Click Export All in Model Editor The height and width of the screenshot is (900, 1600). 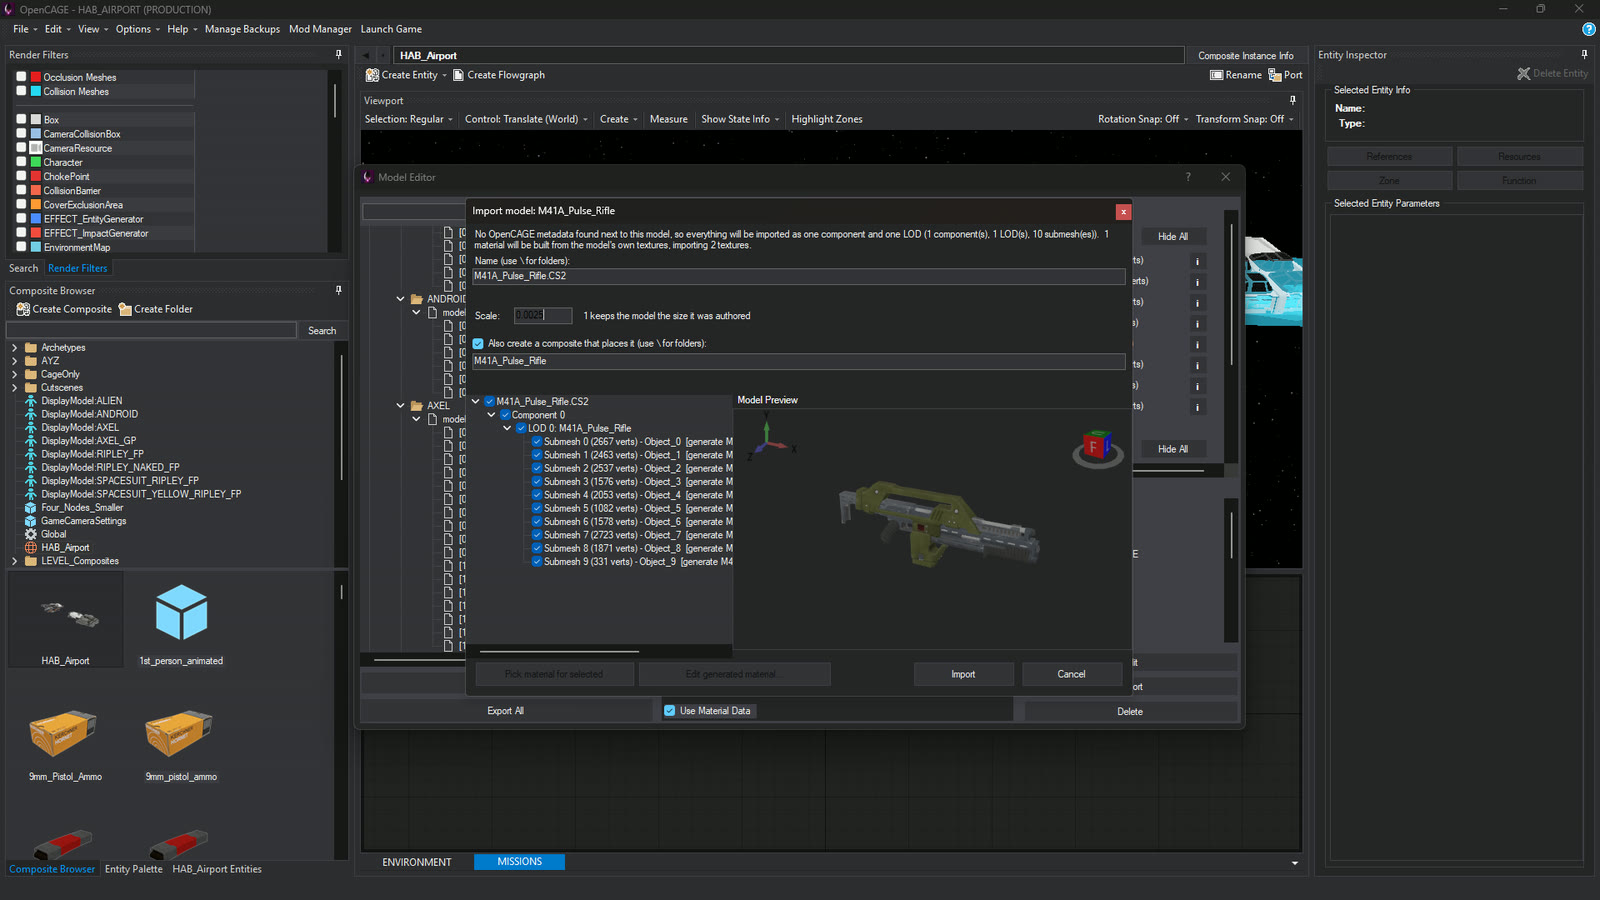(505, 711)
